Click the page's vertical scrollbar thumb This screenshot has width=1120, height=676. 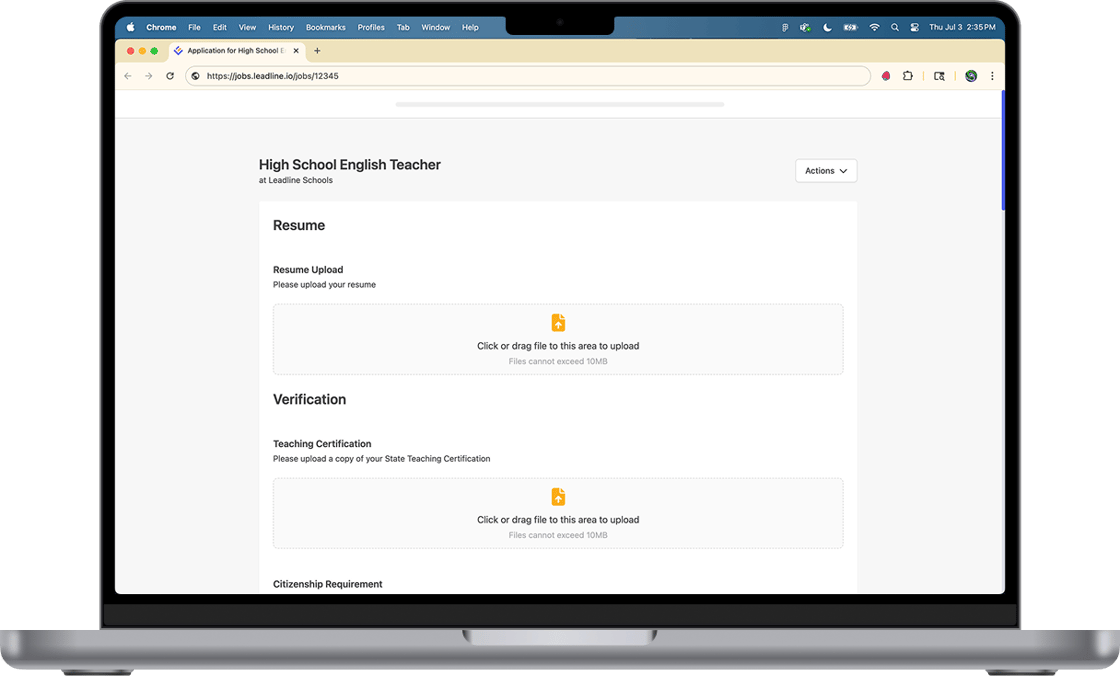click(x=1002, y=150)
